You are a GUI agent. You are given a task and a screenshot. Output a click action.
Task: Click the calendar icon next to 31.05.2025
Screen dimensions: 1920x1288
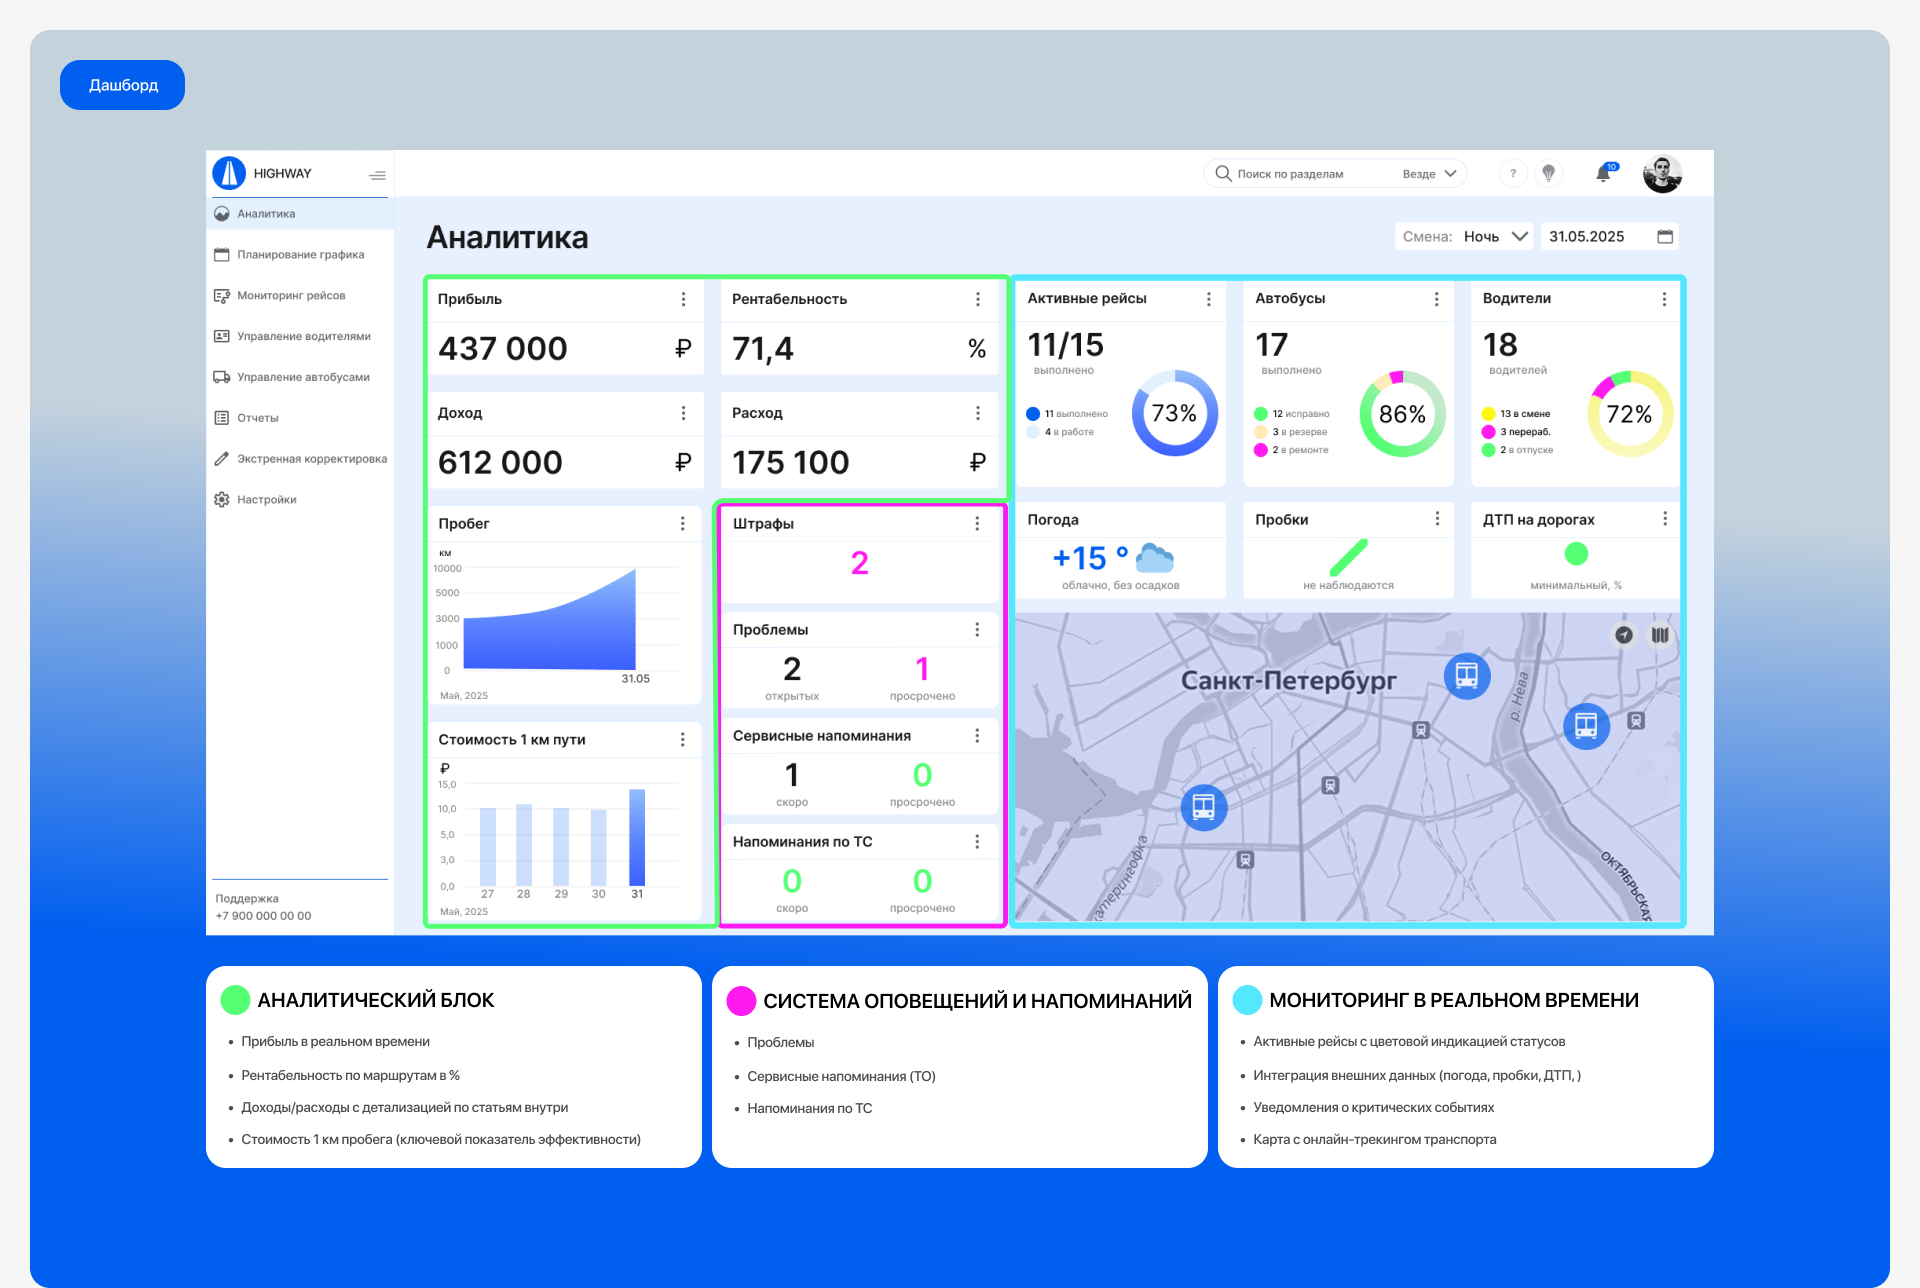coord(1665,236)
